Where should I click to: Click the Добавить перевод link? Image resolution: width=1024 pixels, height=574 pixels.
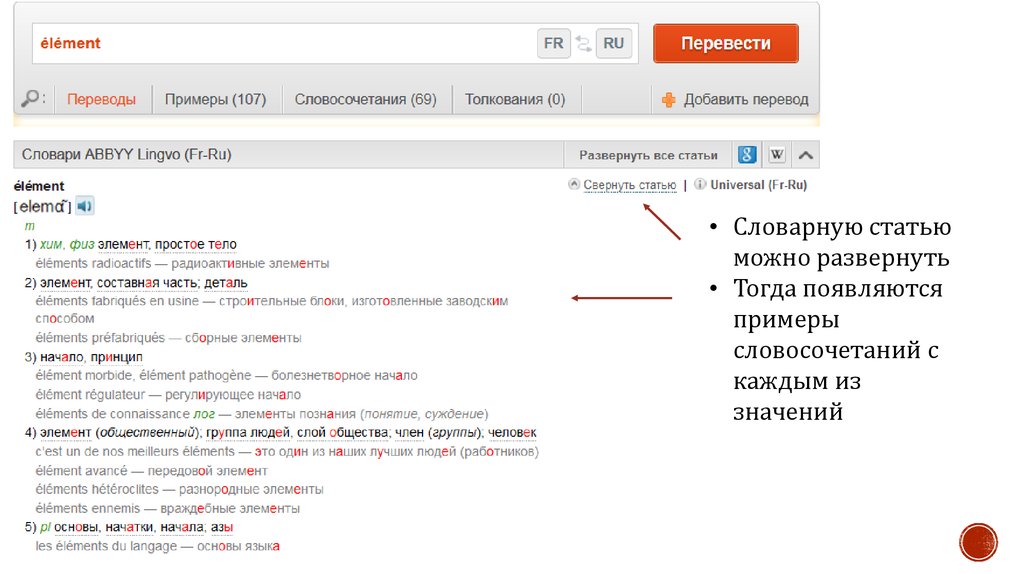point(745,100)
